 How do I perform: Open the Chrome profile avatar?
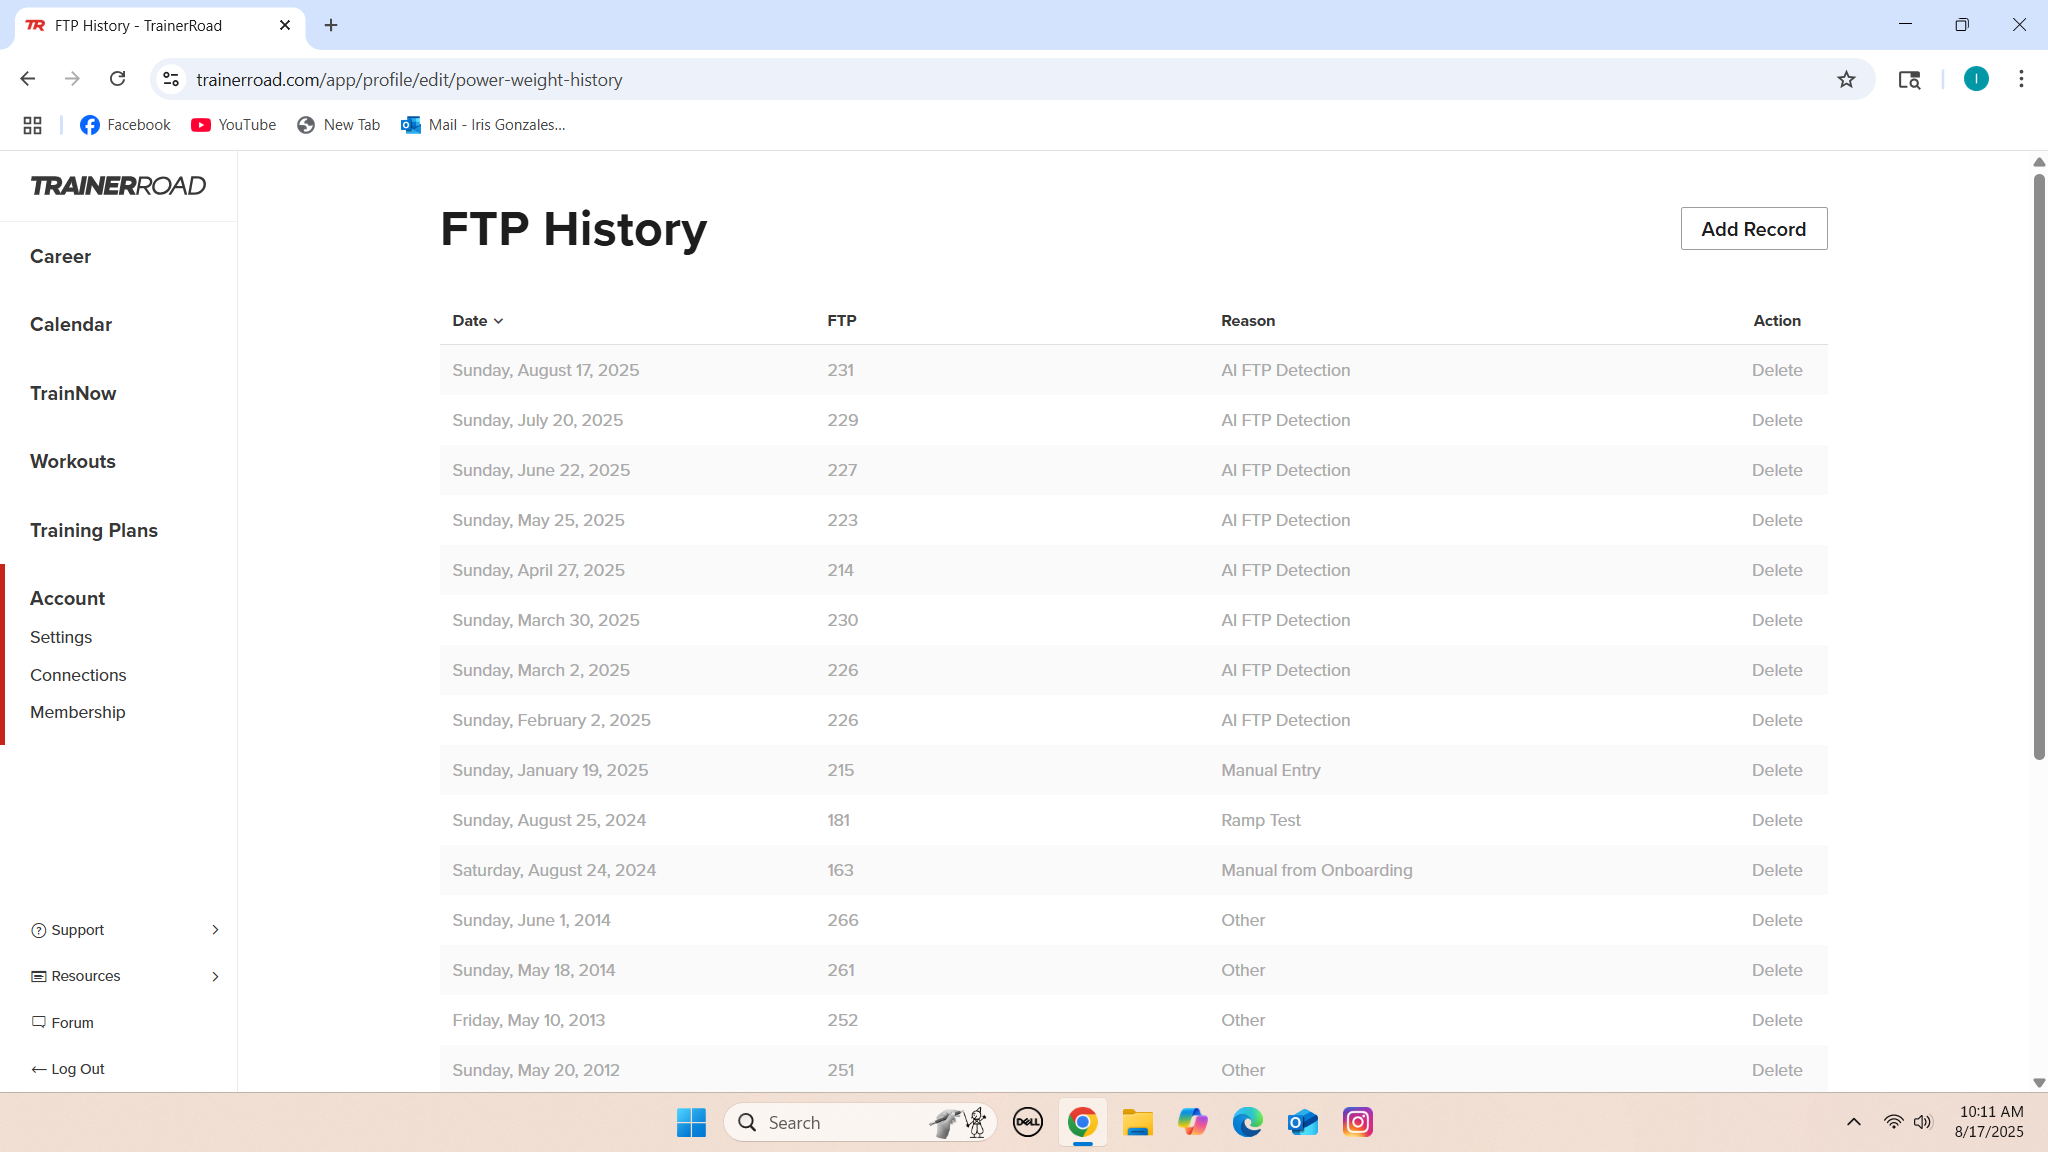tap(1975, 79)
